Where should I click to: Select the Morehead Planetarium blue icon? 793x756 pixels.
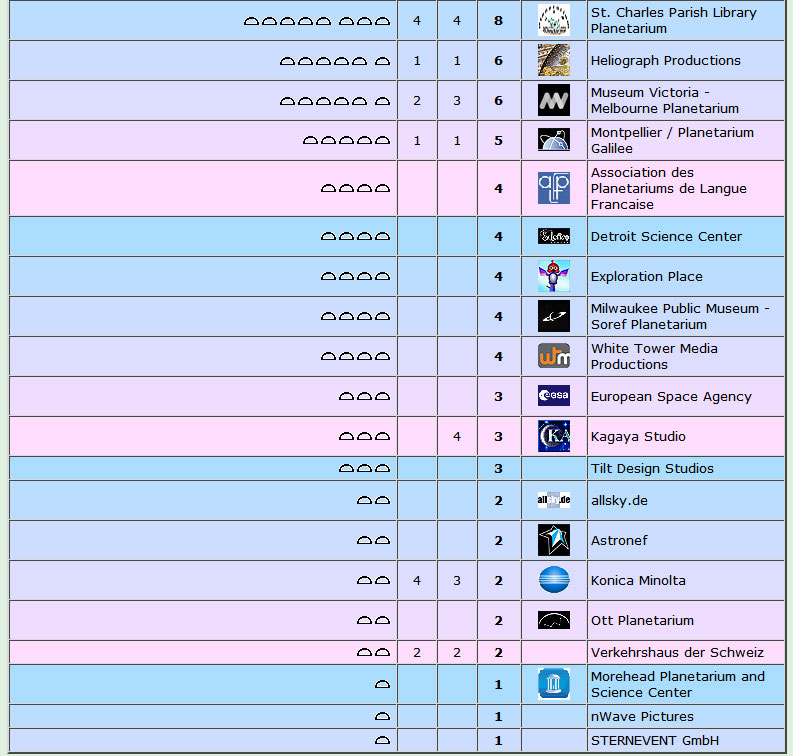coord(554,684)
